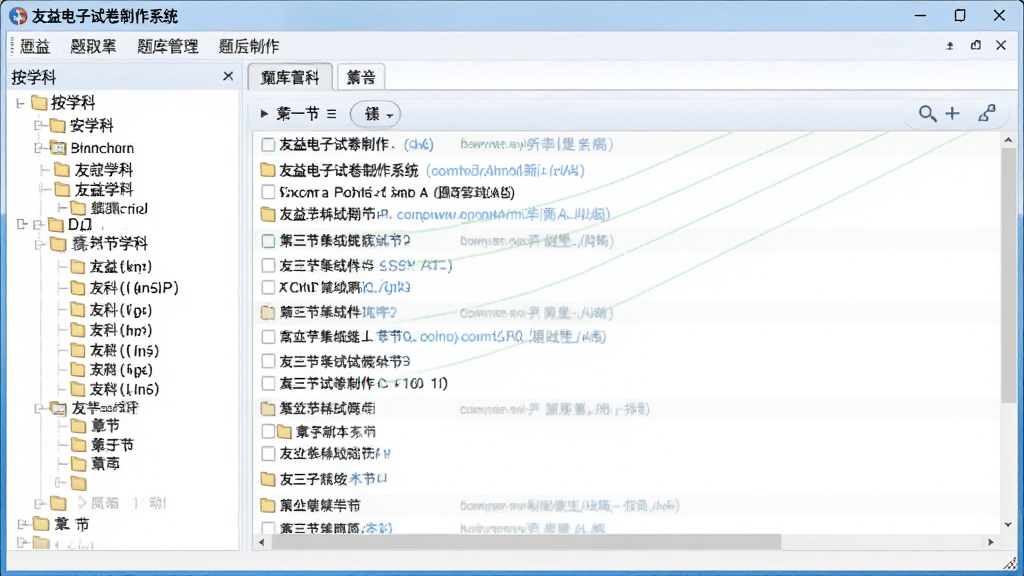Click the list-lines icon after 第一节

coord(332,114)
